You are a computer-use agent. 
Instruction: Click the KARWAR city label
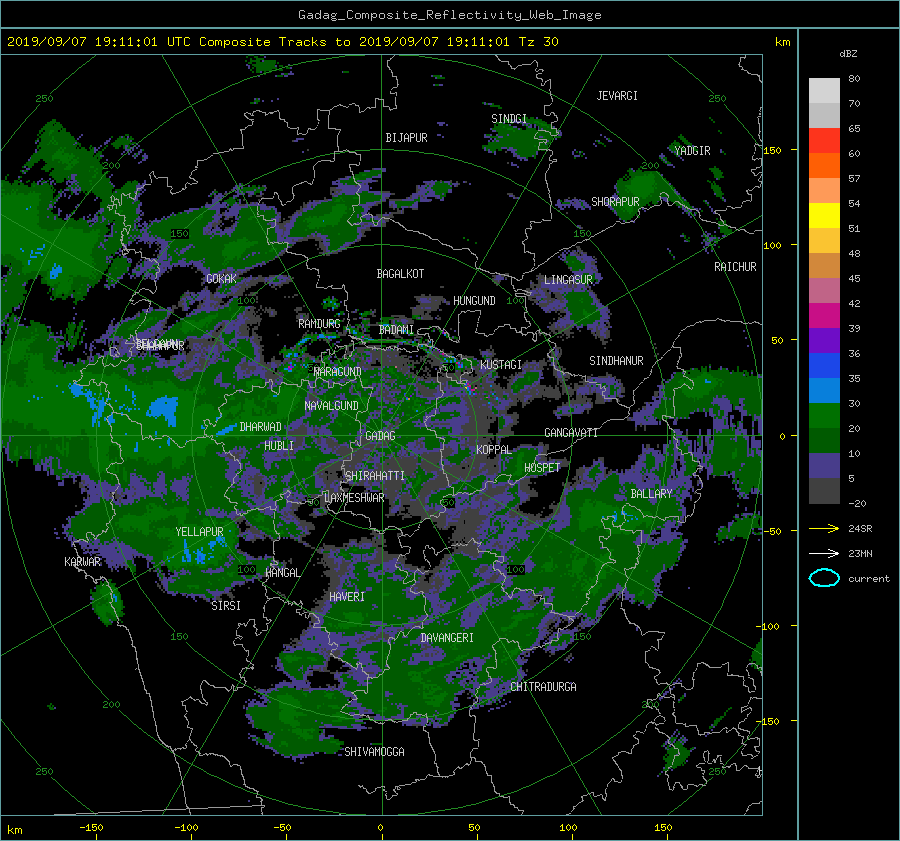coord(83,562)
